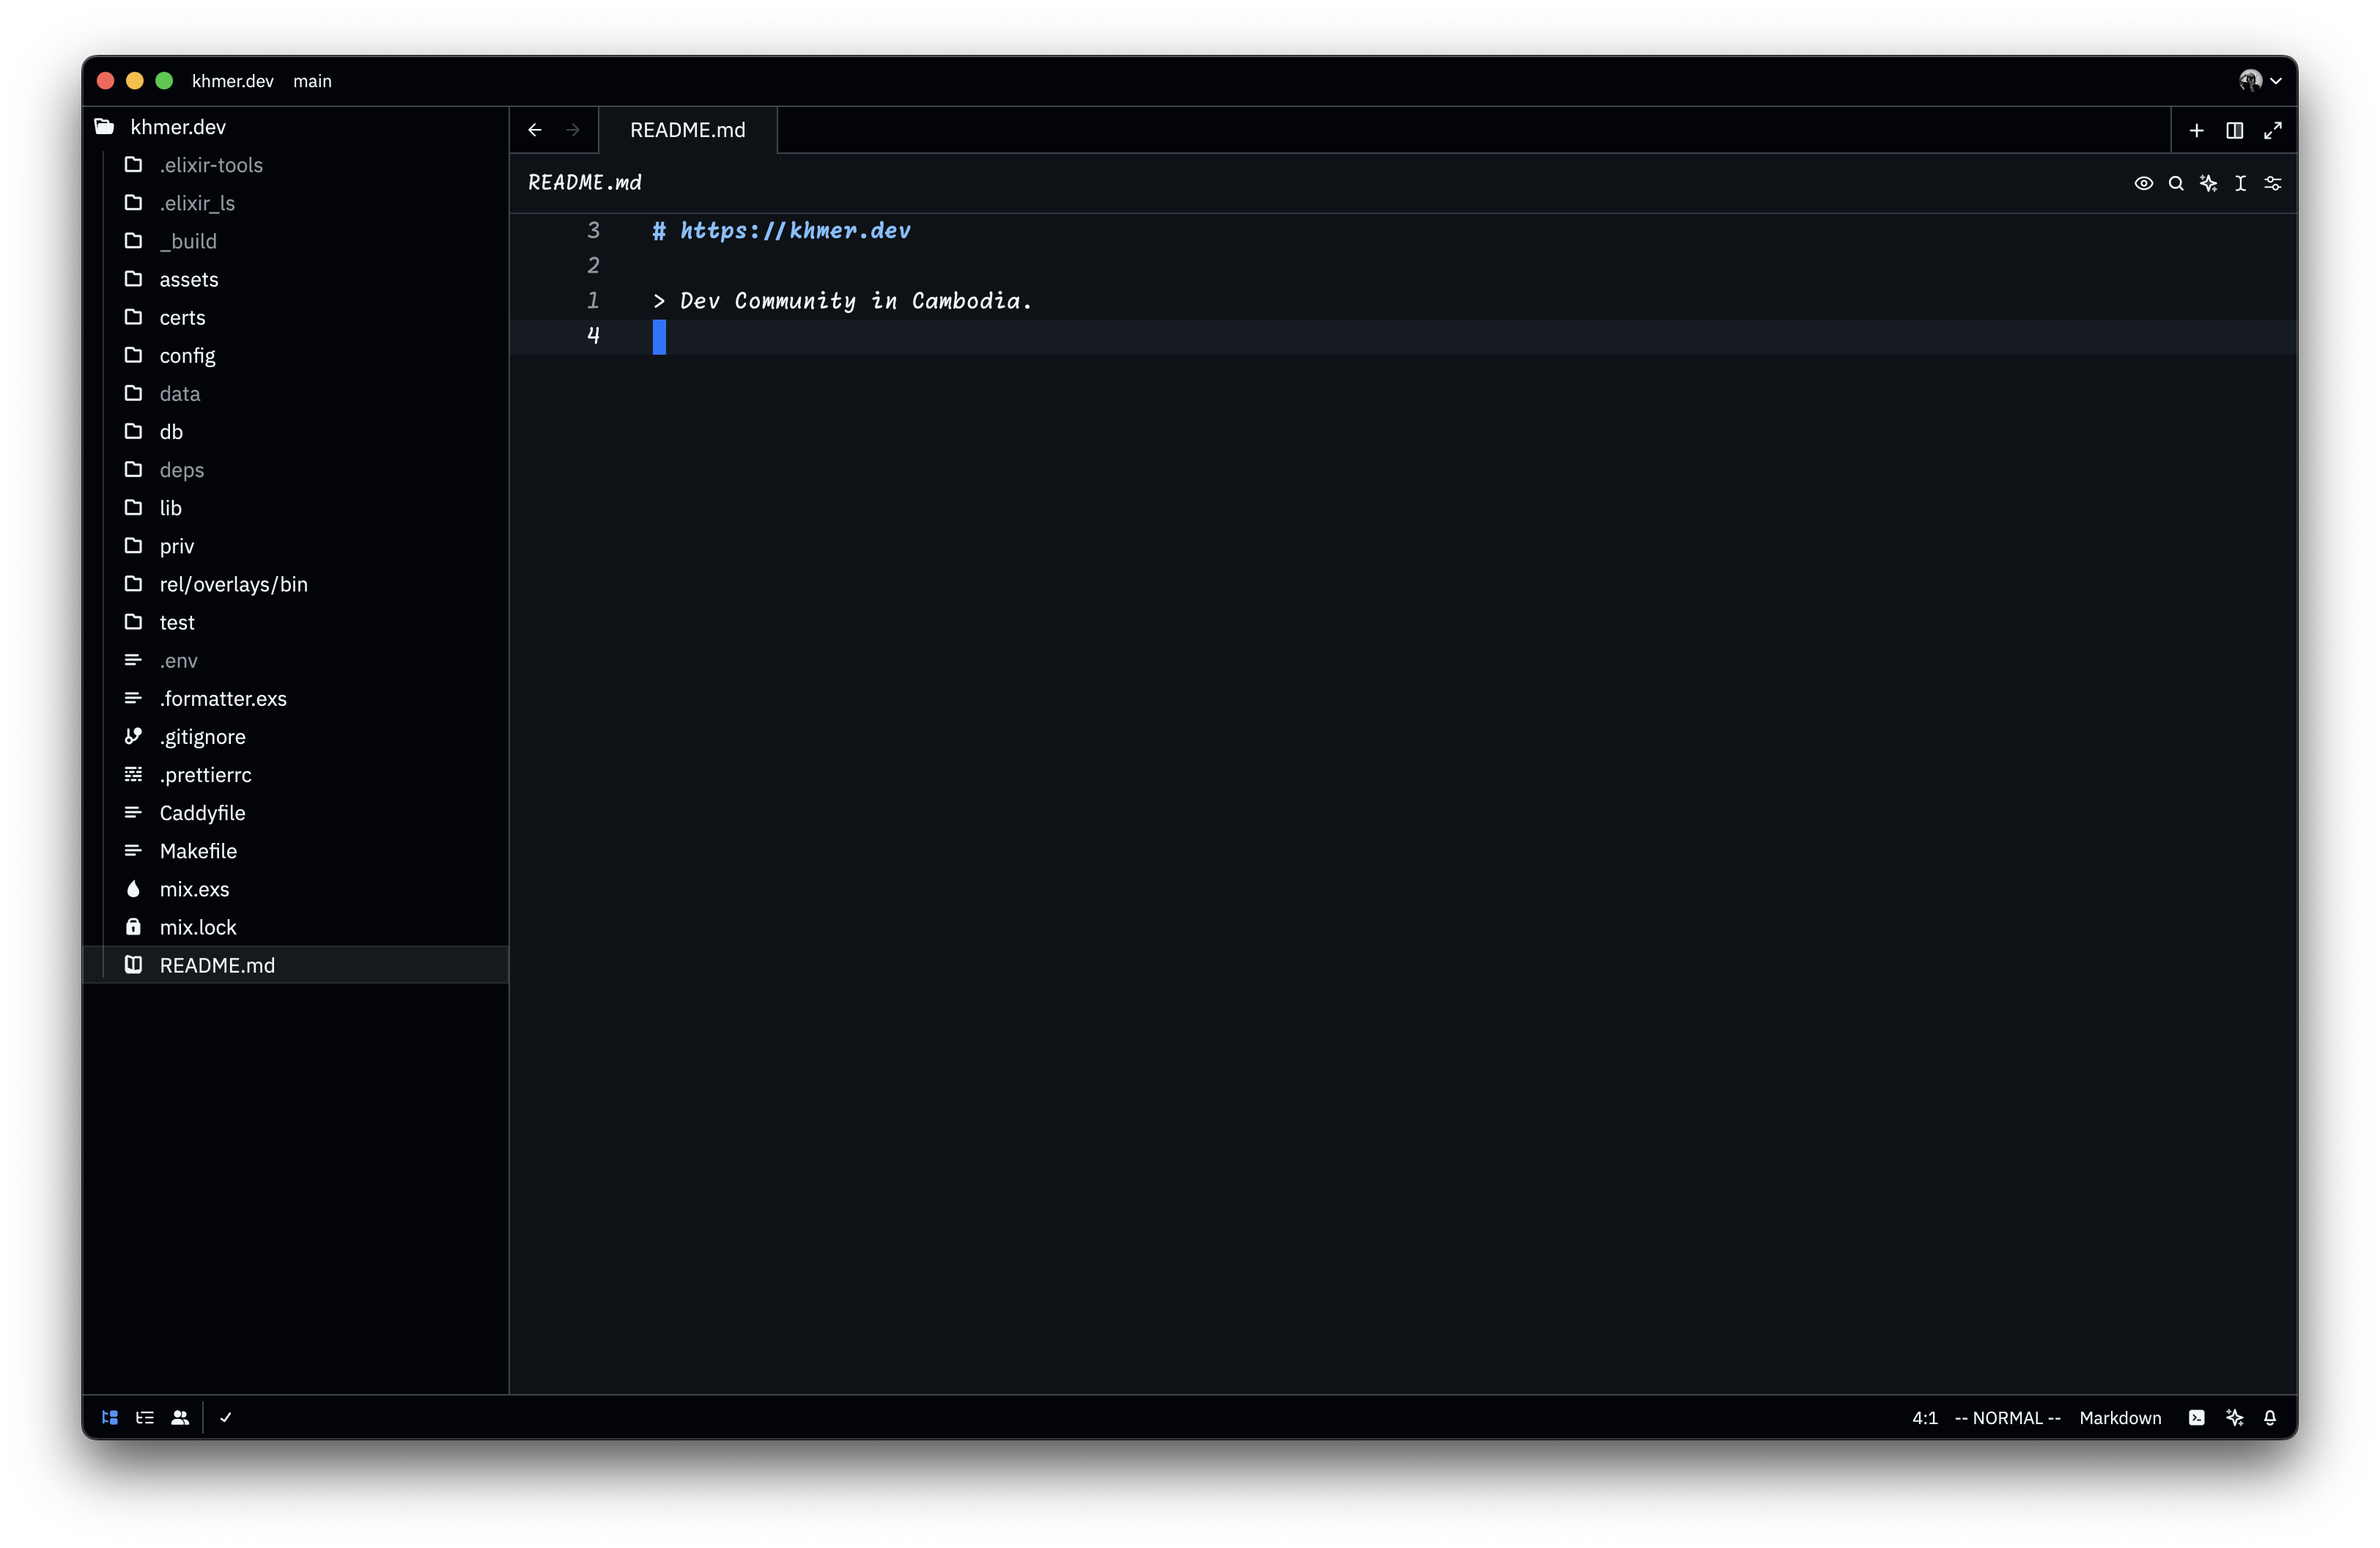Open diagnostics checkmark in status bar
The height and width of the screenshot is (1548, 2380).
[x=226, y=1417]
